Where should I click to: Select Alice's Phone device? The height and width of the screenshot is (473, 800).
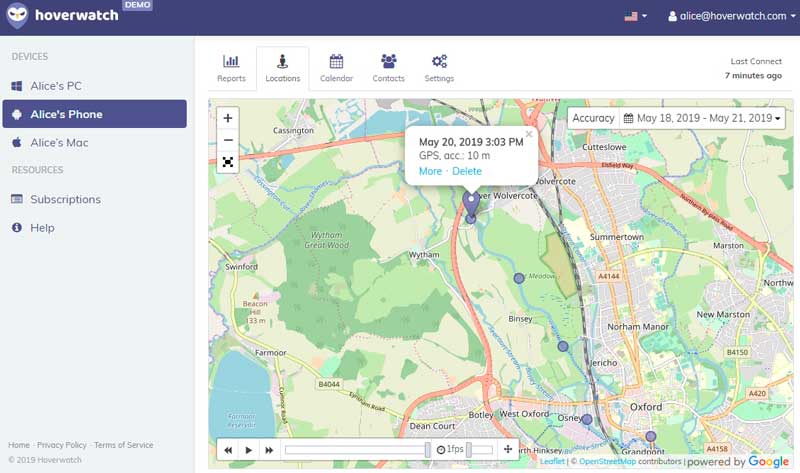pyautogui.click(x=95, y=114)
